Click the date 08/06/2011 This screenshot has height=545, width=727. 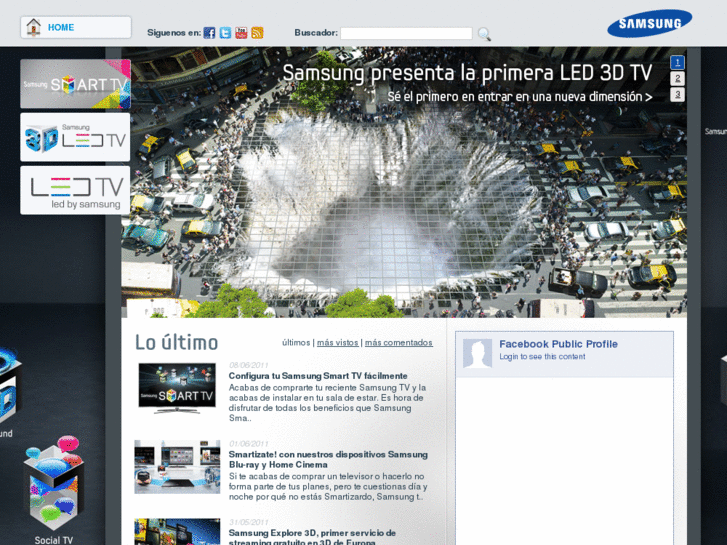(249, 365)
